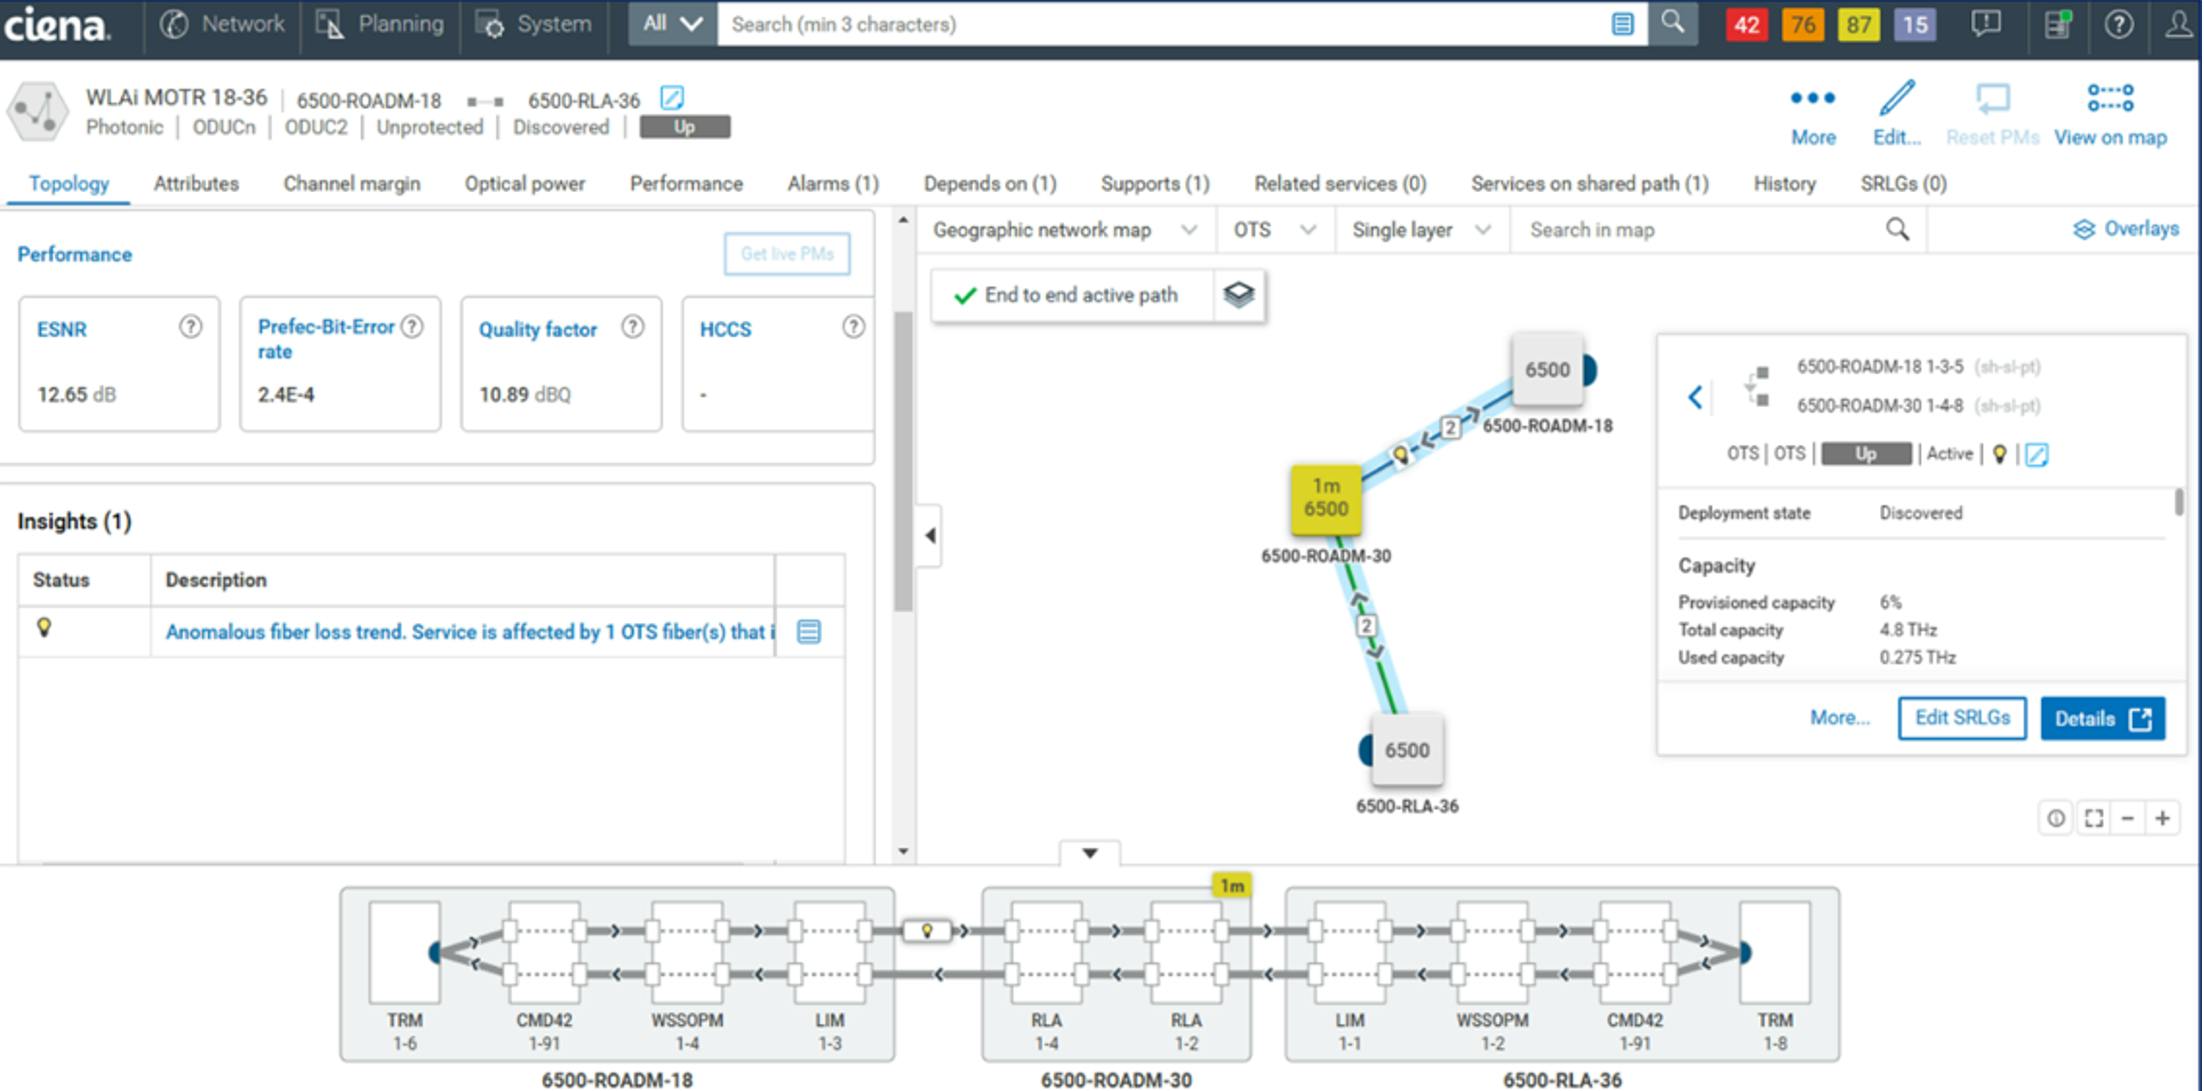Toggle End to end active path
Image resolution: width=2204 pixels, height=1091 pixels.
tap(1072, 295)
